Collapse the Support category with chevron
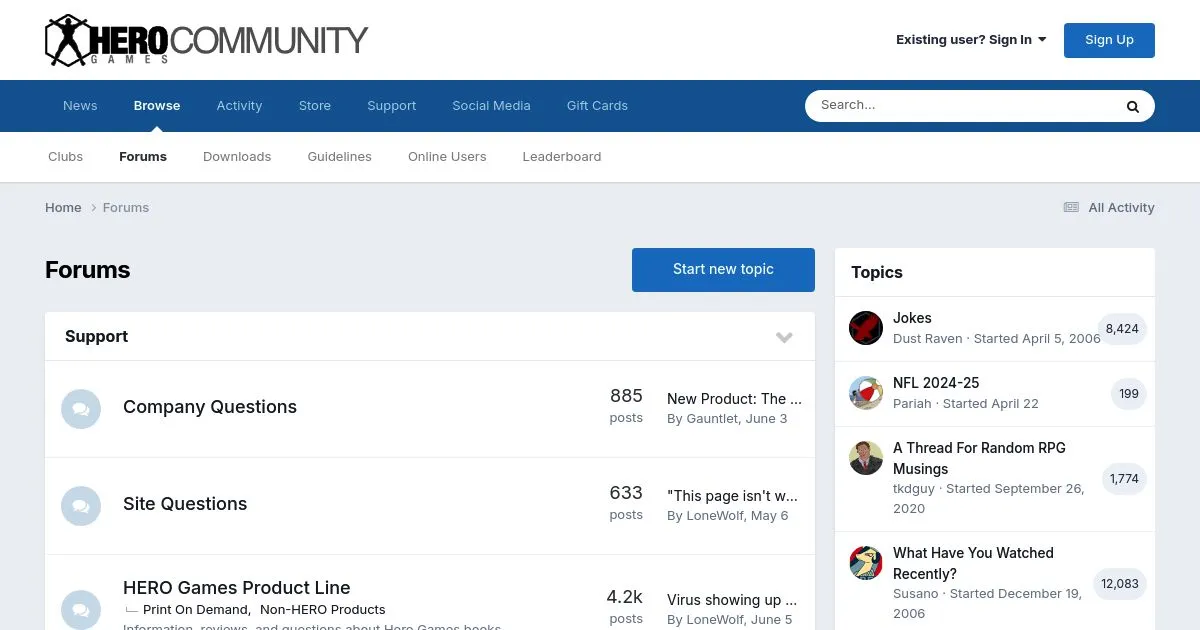This screenshot has width=1200, height=630. tap(784, 337)
